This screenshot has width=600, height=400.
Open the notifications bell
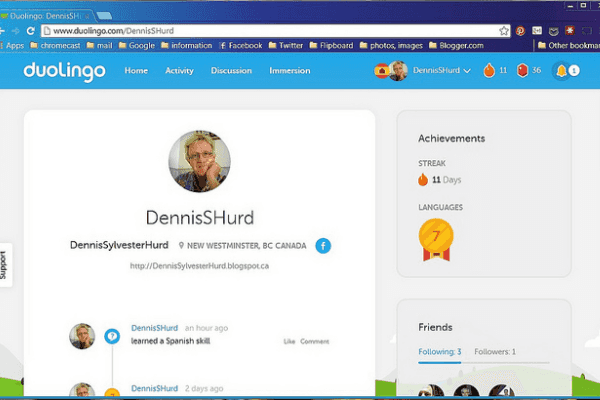pyautogui.click(x=561, y=71)
